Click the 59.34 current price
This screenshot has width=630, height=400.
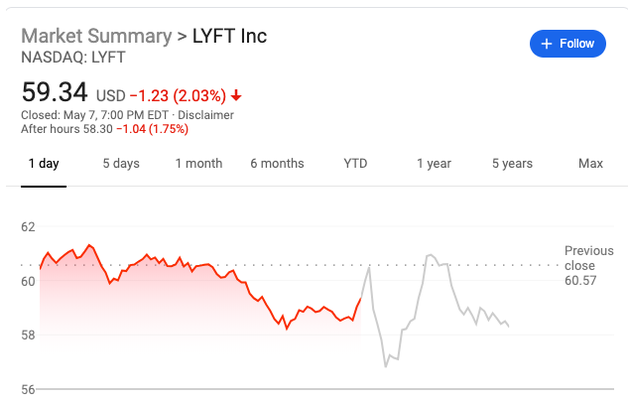(55, 92)
